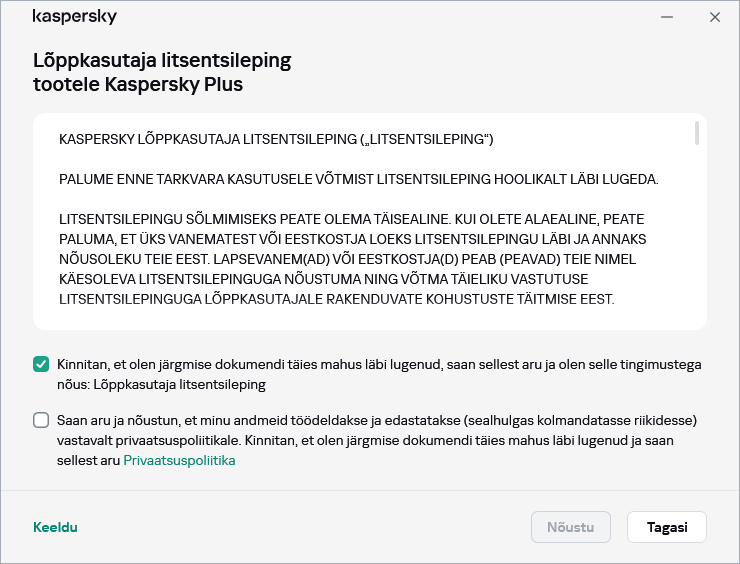740x564 pixels.
Task: Click the Kaspersky logo in title bar
Action: 74,17
